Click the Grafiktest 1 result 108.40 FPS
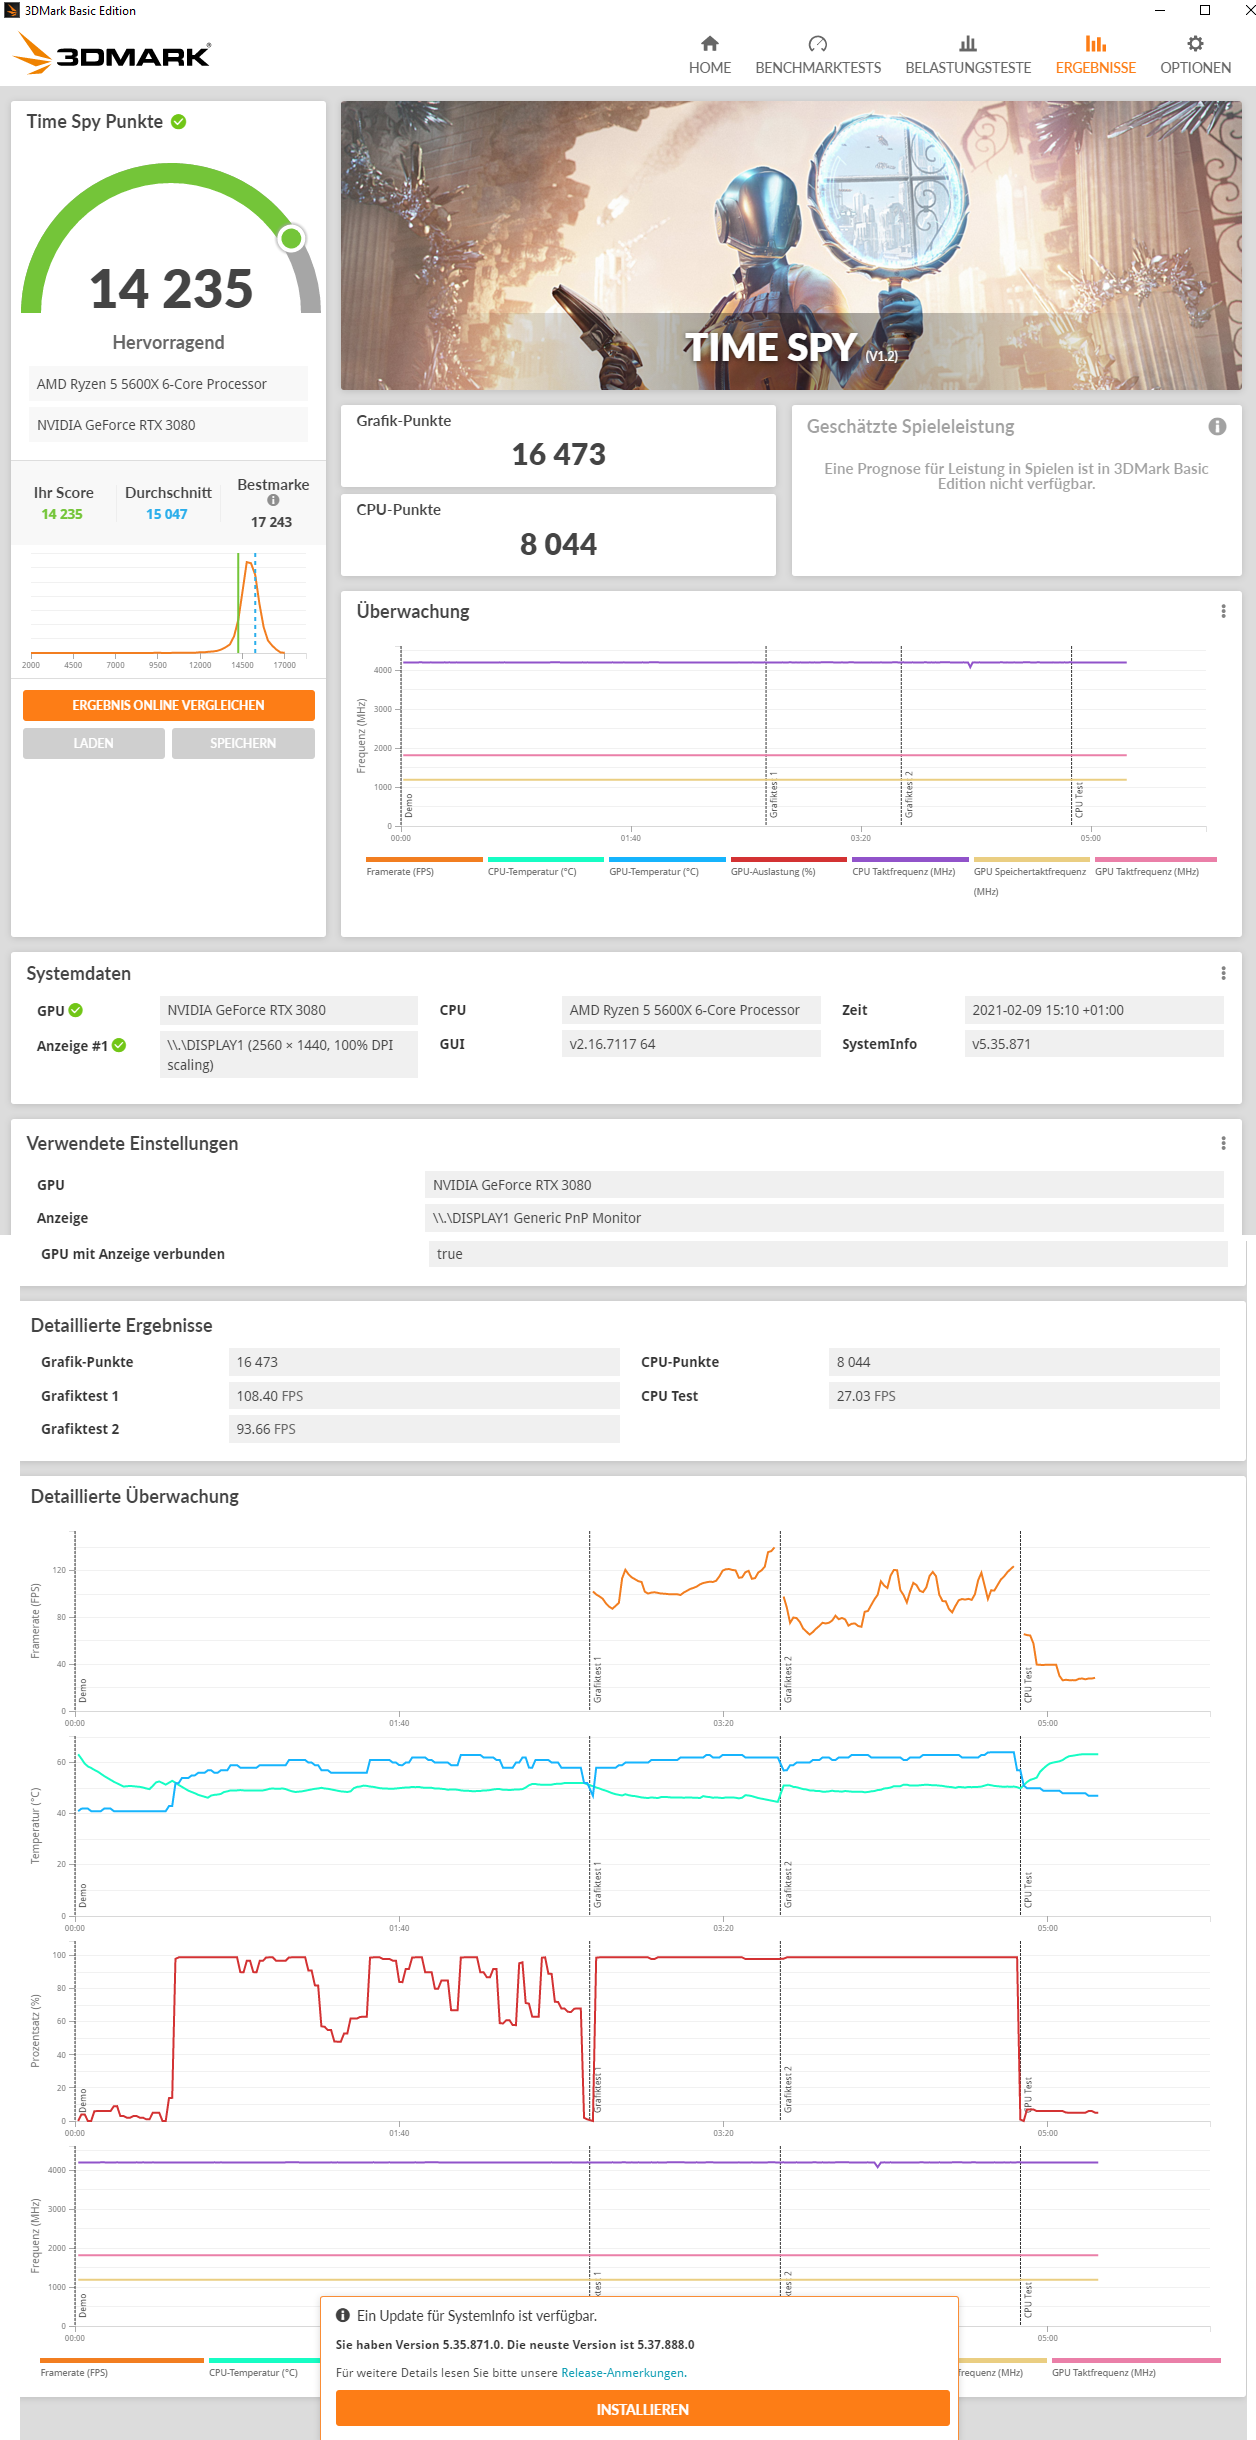The width and height of the screenshot is (1256, 2440). click(424, 1396)
